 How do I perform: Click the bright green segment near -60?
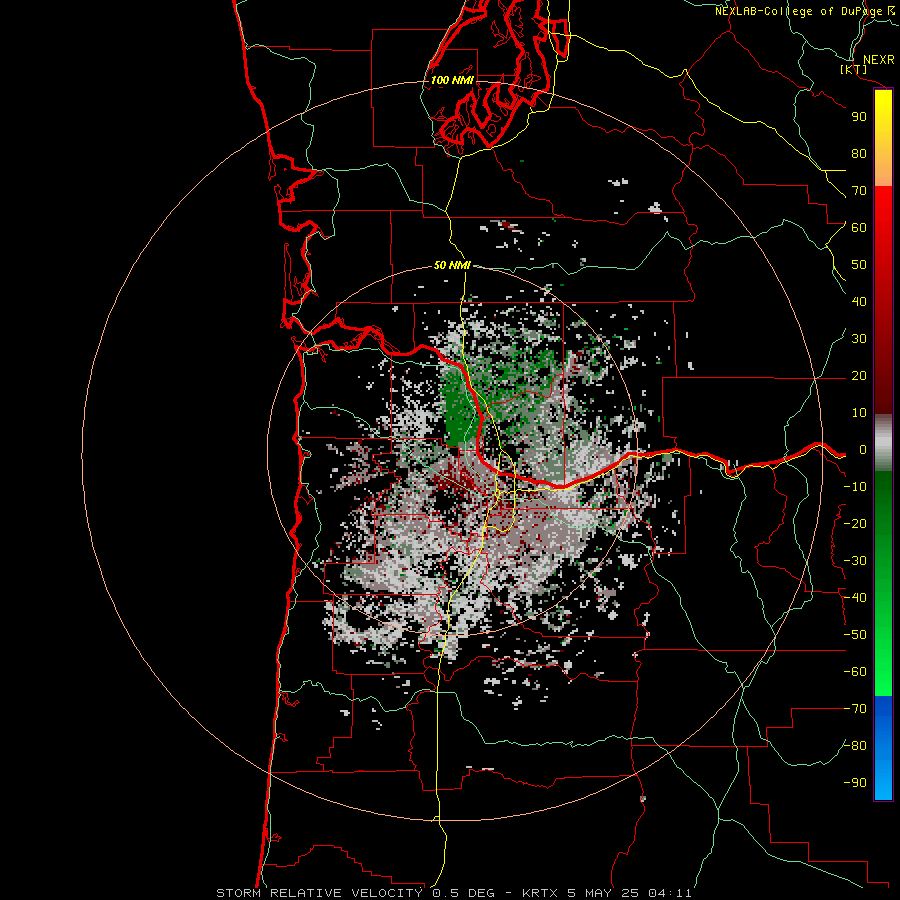click(883, 674)
